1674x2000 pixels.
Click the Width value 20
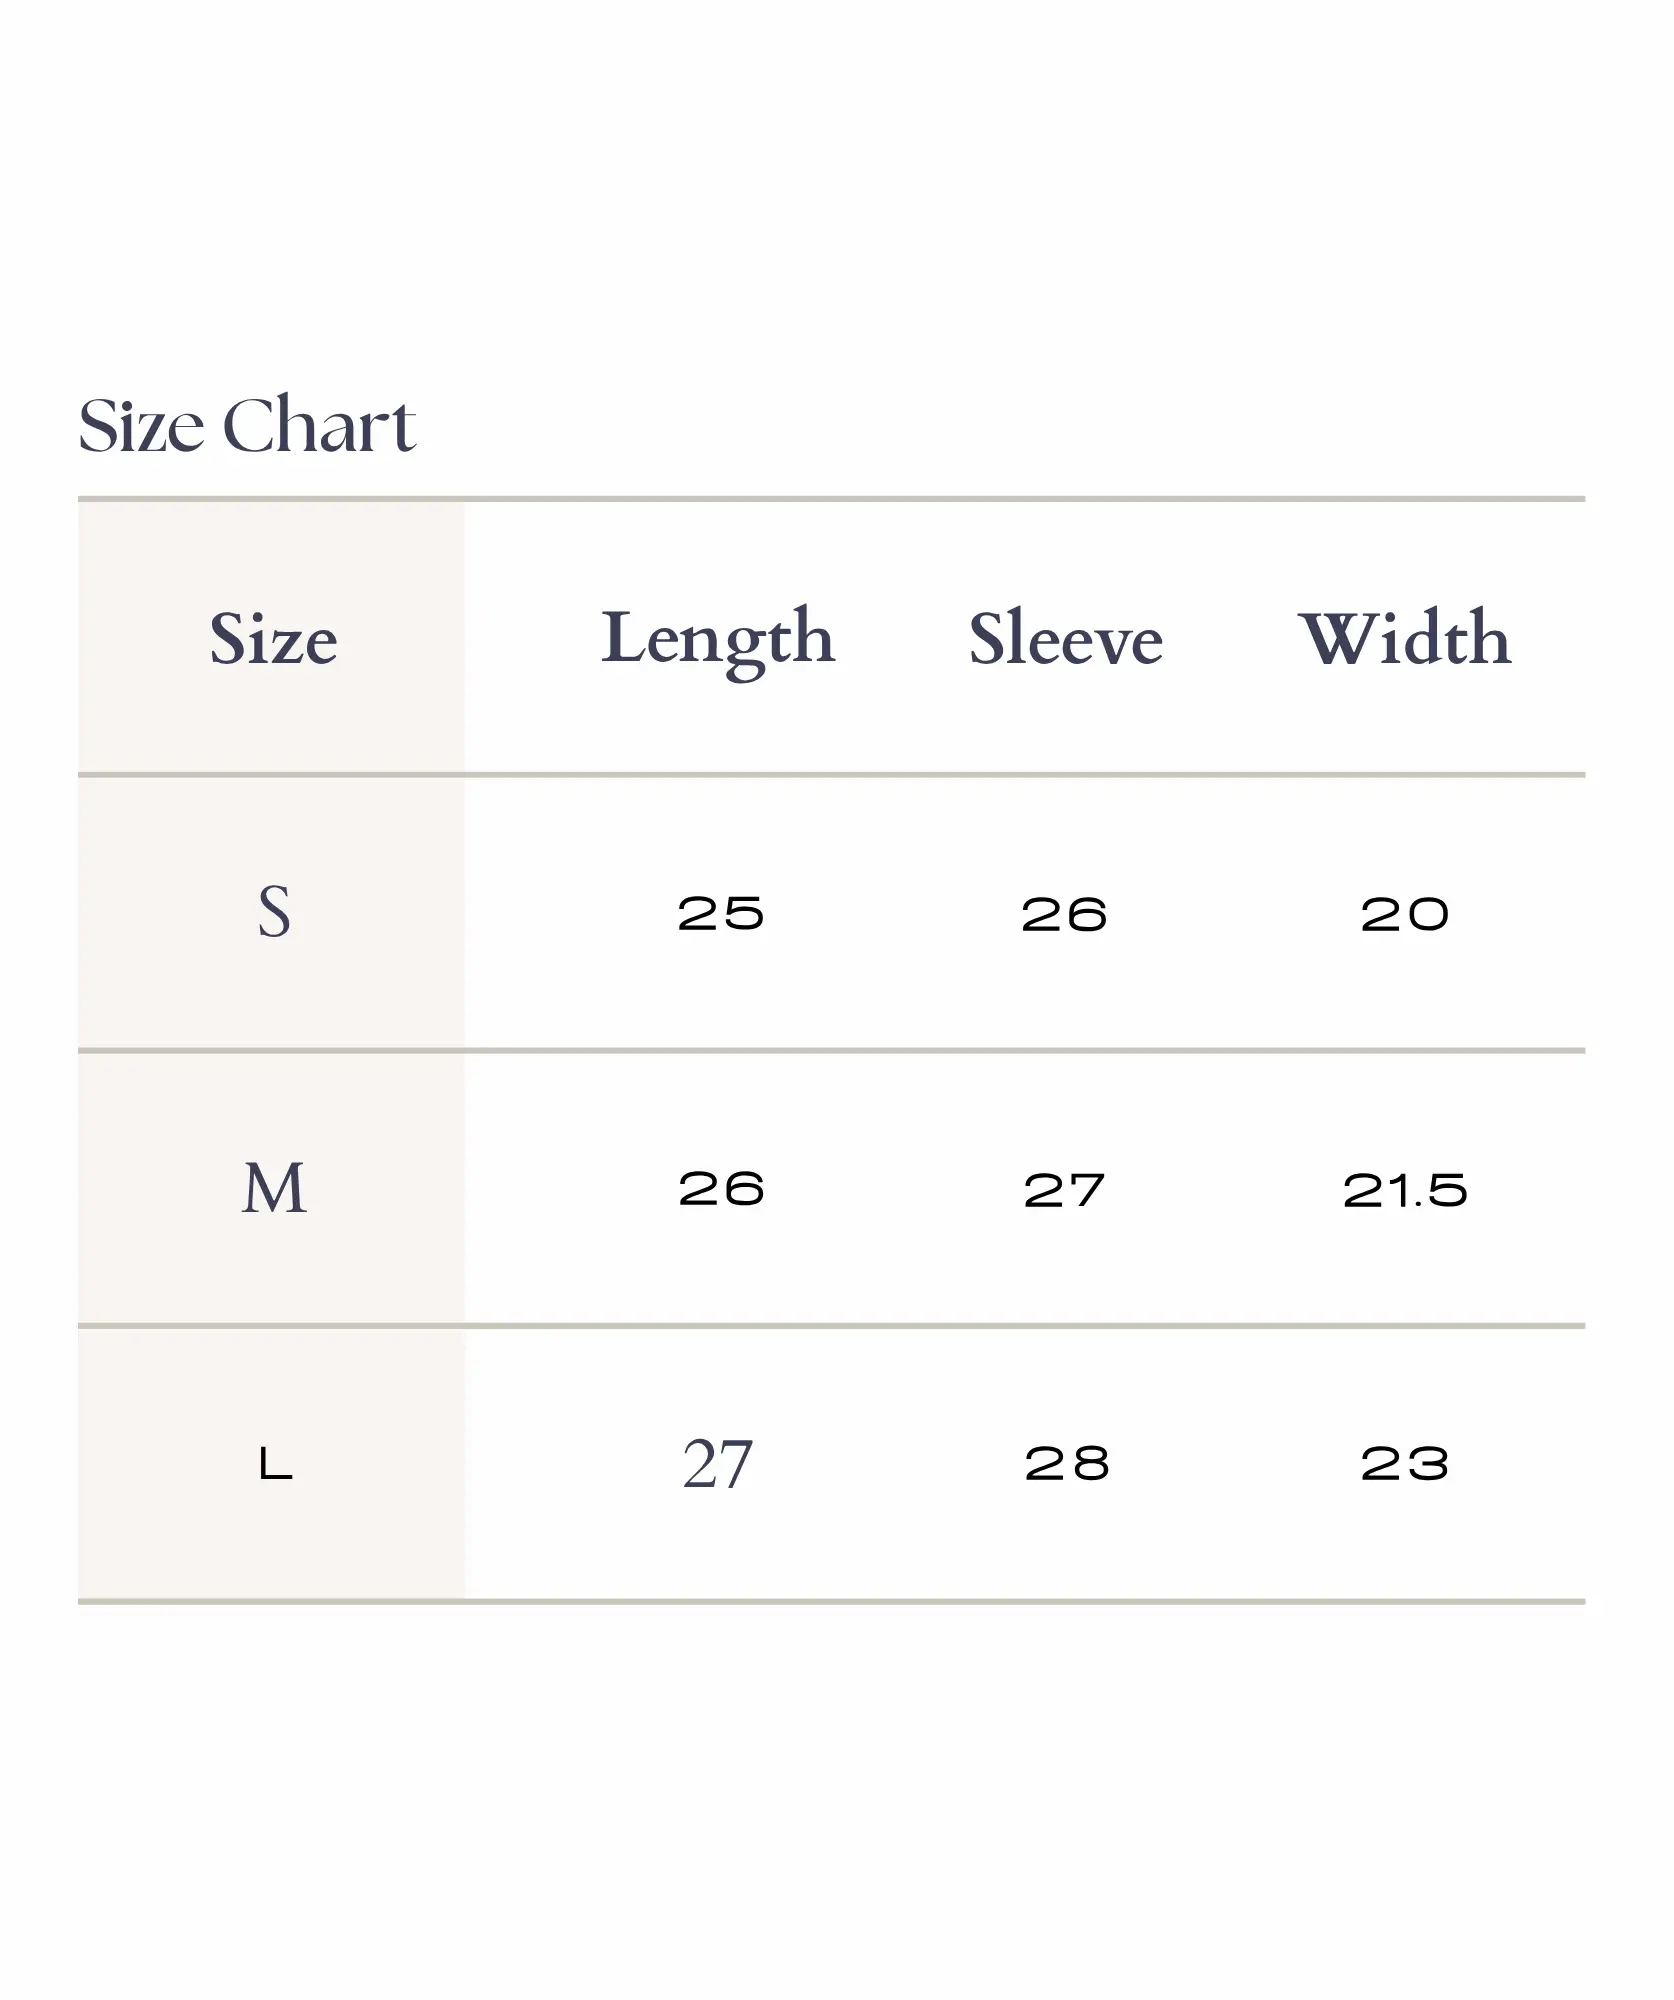click(x=1404, y=914)
